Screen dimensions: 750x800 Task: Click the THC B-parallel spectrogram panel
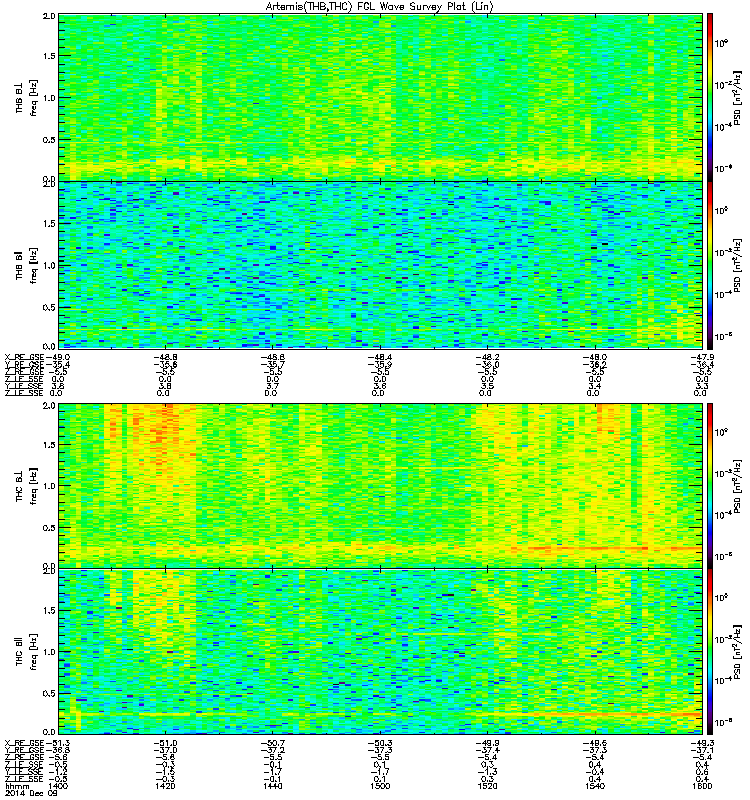point(380,652)
